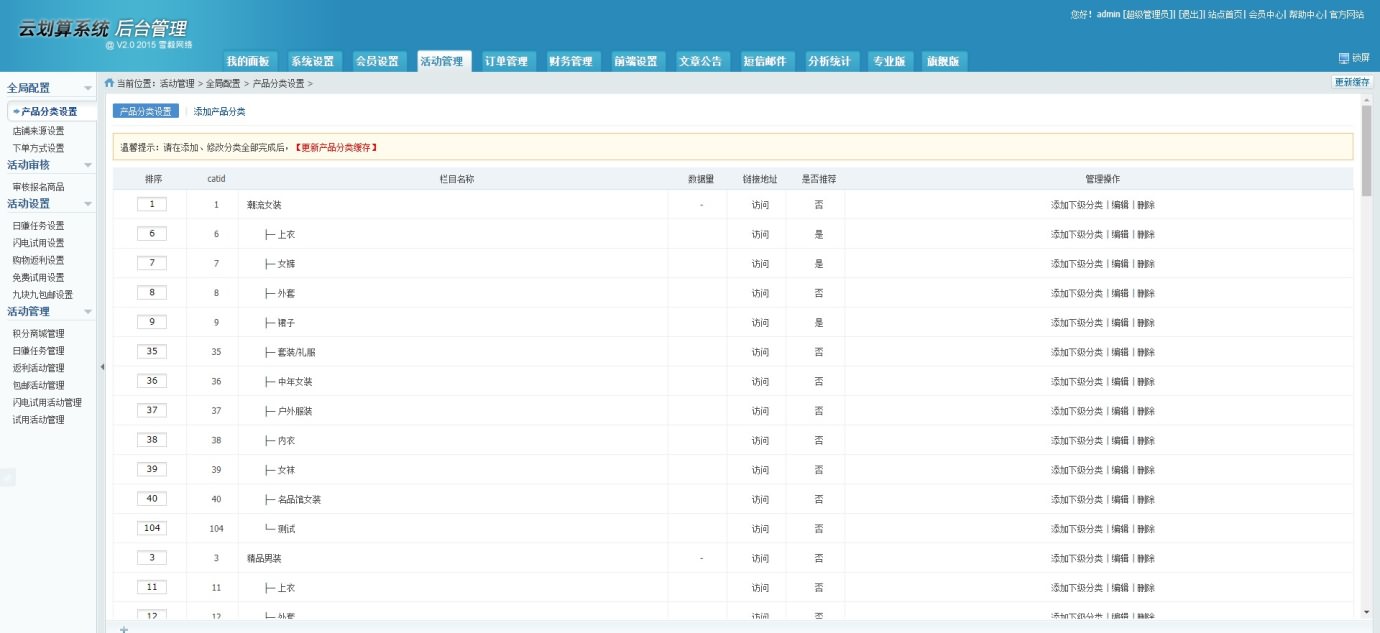
Task: Click the scrollbar down arrow
Action: point(1366,611)
